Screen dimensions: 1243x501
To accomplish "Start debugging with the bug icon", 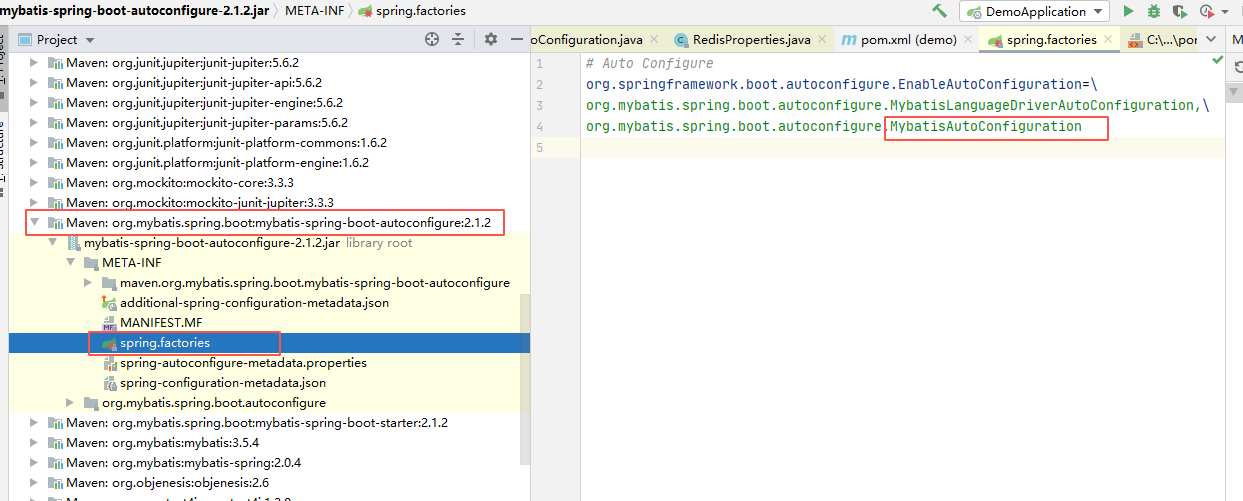I will pos(1153,11).
